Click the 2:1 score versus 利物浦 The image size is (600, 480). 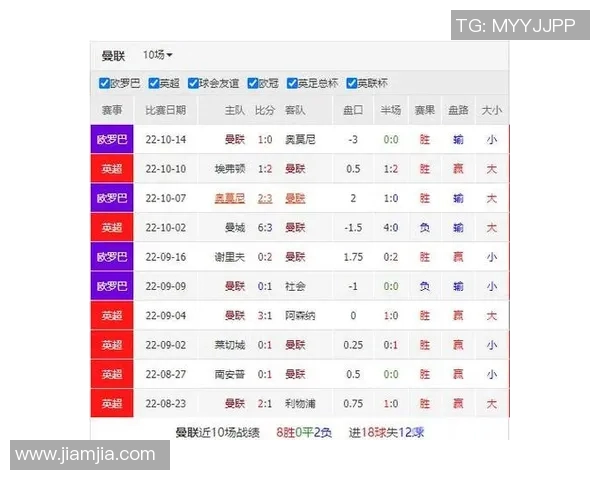click(x=265, y=403)
